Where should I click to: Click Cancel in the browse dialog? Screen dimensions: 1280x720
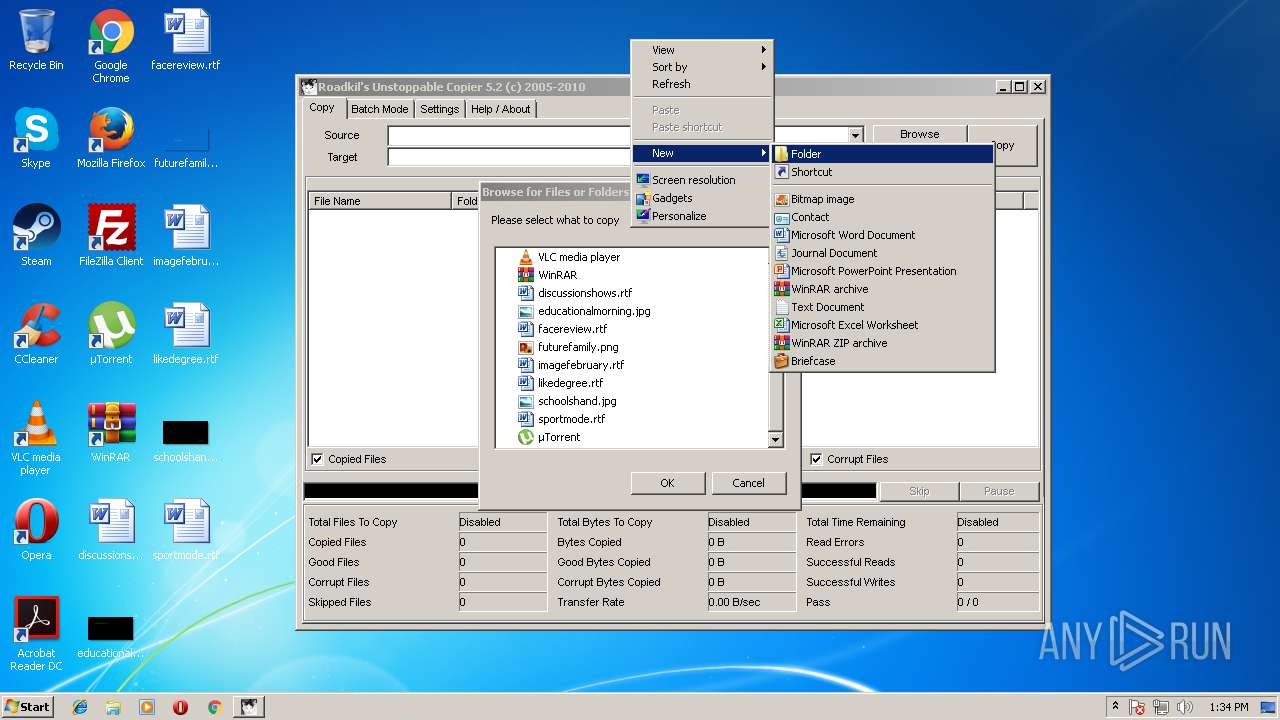click(x=748, y=483)
